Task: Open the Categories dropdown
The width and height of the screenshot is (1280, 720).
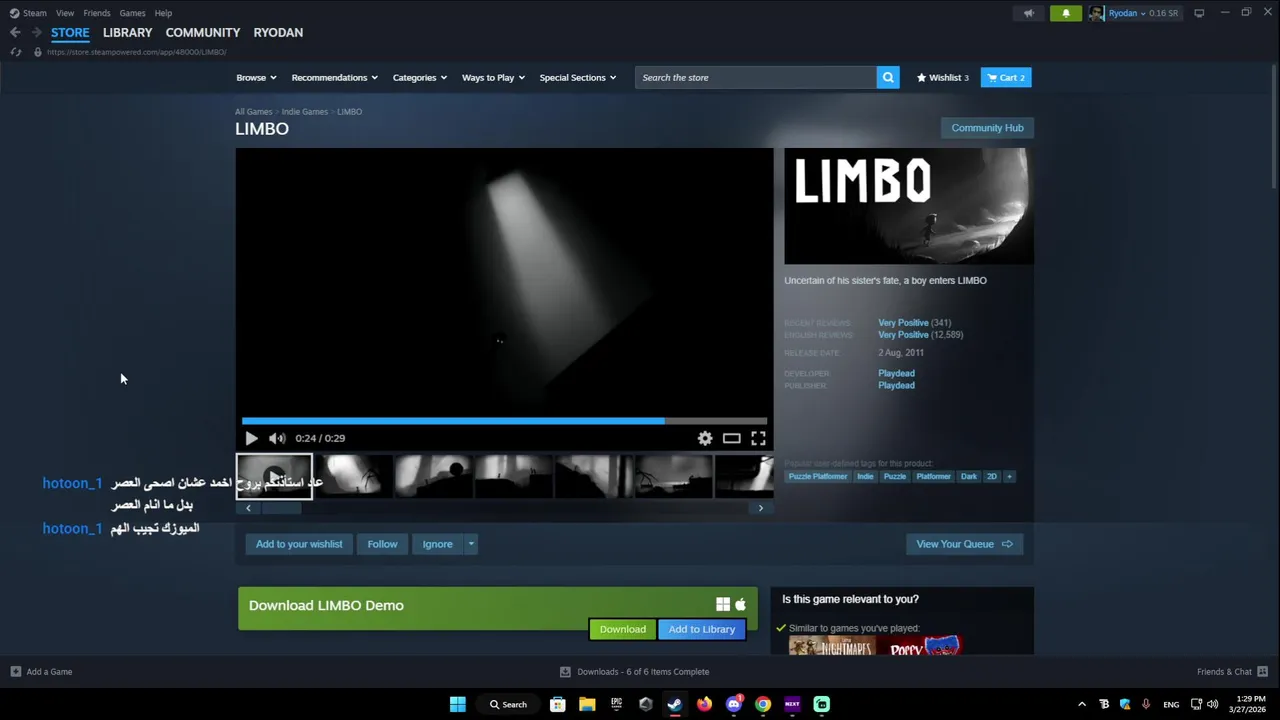Action: click(419, 78)
